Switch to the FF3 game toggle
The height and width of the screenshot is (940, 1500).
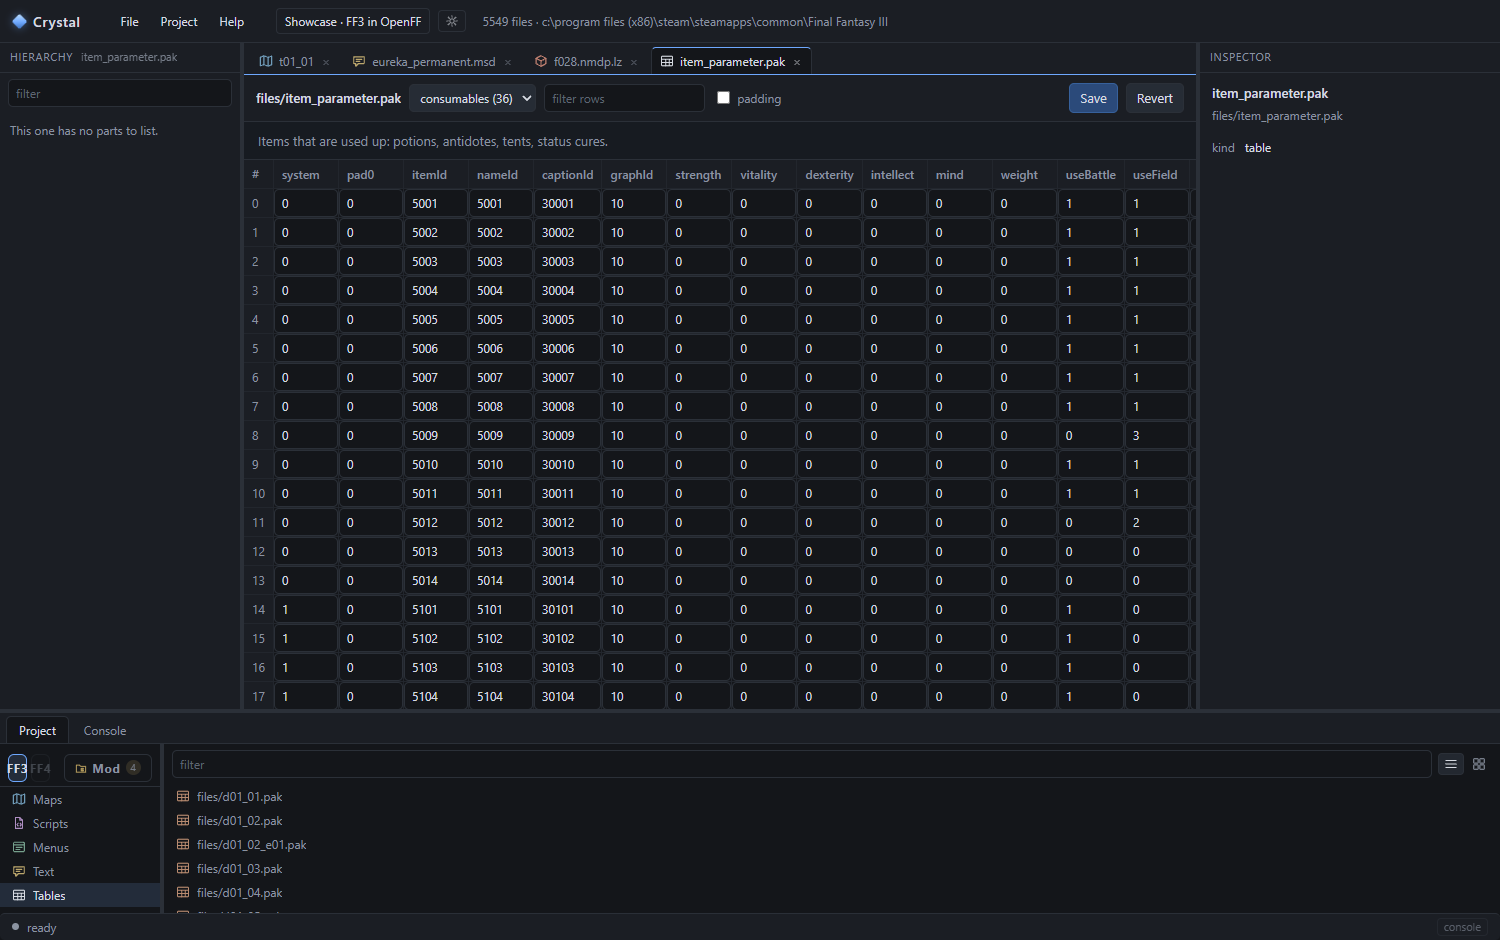[17, 768]
